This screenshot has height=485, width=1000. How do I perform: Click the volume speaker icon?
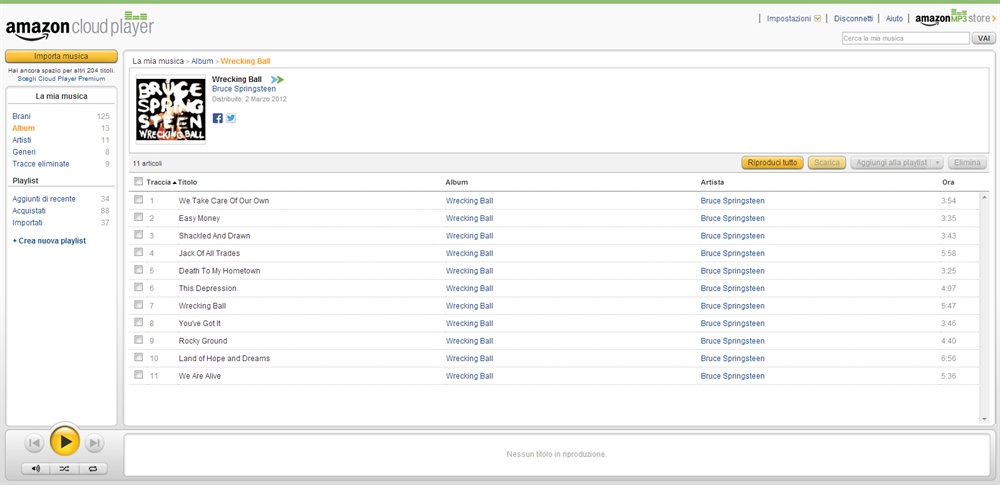[36, 469]
